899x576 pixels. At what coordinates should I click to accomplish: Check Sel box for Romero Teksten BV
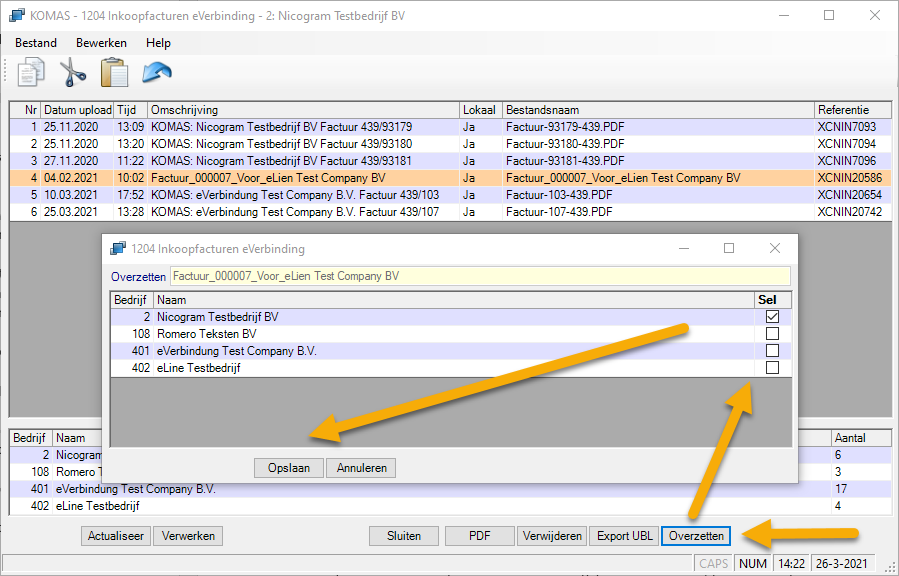coord(772,334)
